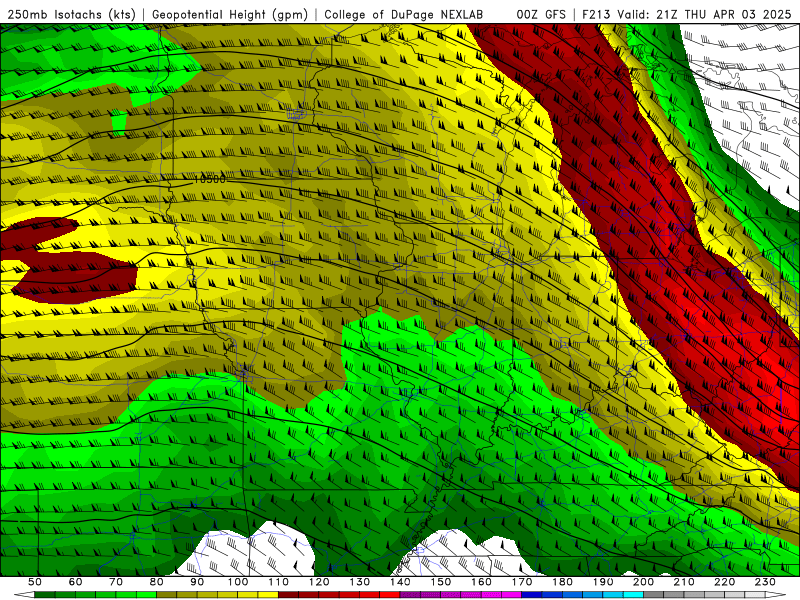
Task: Click the '80' value on the color scale
Action: (156, 582)
